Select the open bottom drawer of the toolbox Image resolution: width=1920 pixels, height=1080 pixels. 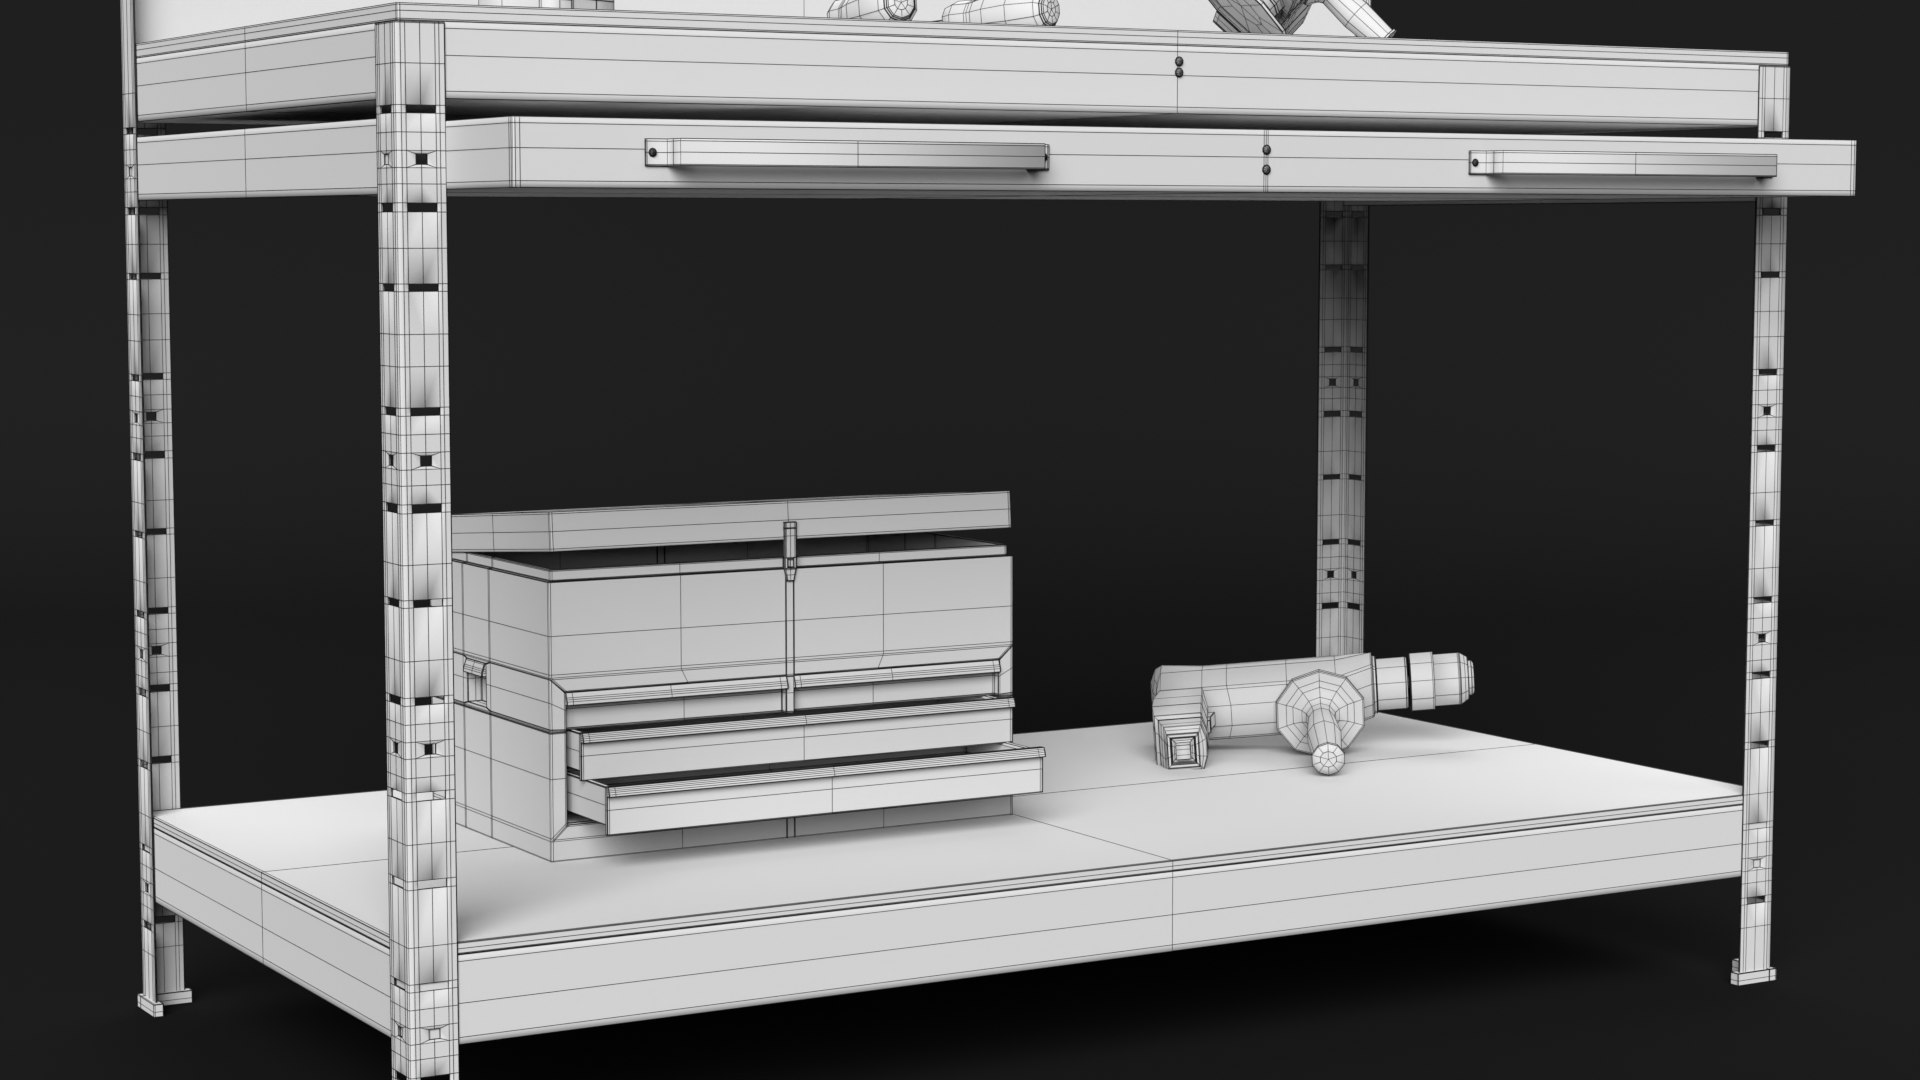(x=805, y=789)
